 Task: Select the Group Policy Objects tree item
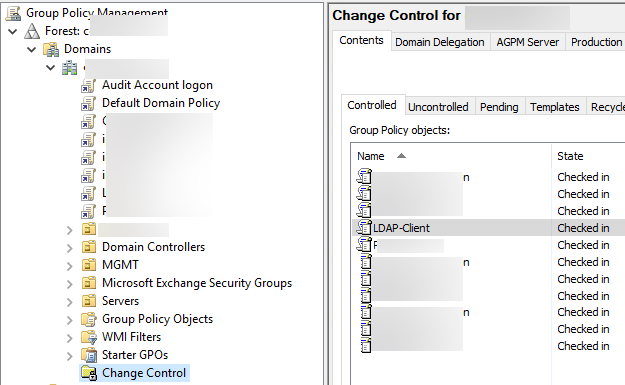(x=157, y=319)
